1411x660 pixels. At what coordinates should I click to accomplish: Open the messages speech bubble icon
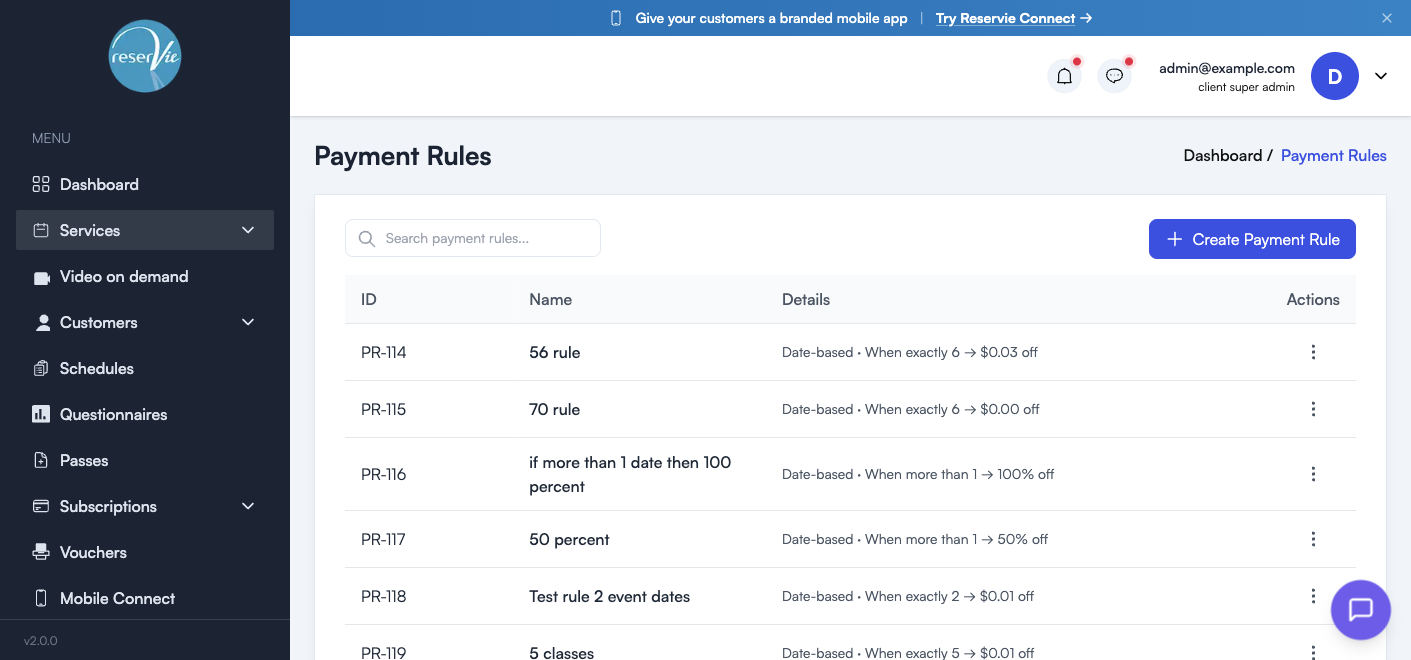(1115, 76)
